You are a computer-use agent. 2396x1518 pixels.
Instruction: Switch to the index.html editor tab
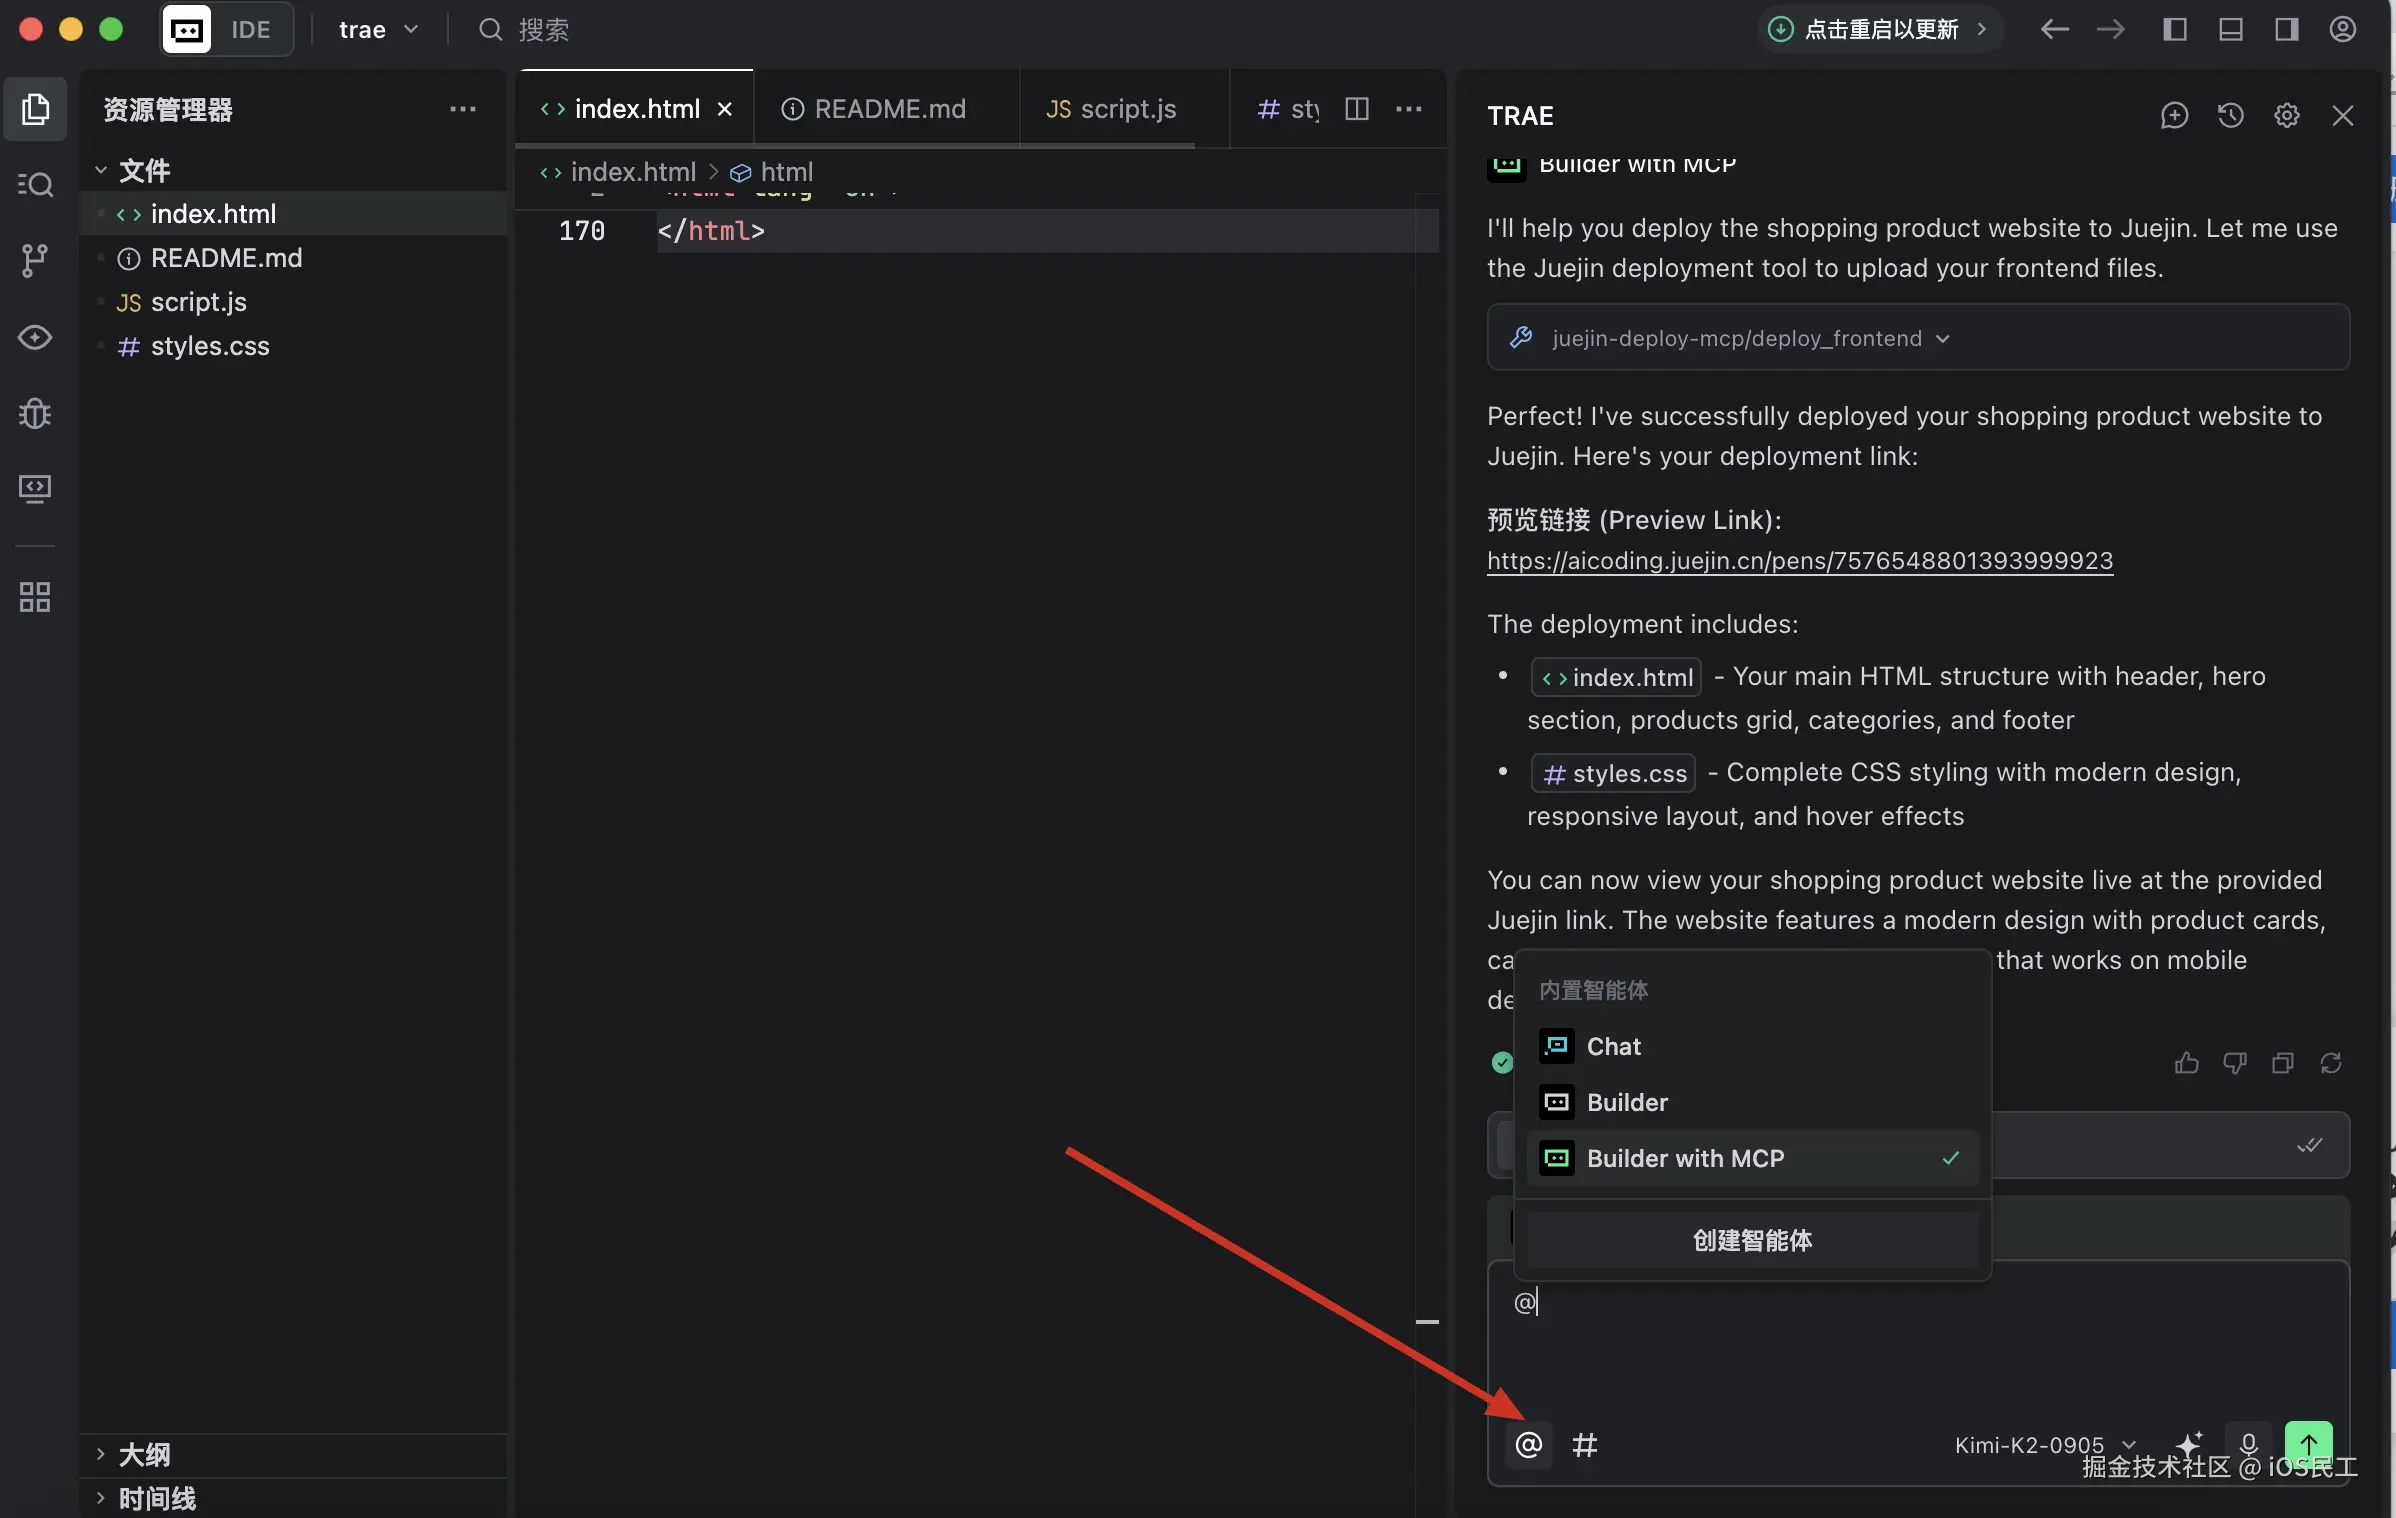(634, 109)
